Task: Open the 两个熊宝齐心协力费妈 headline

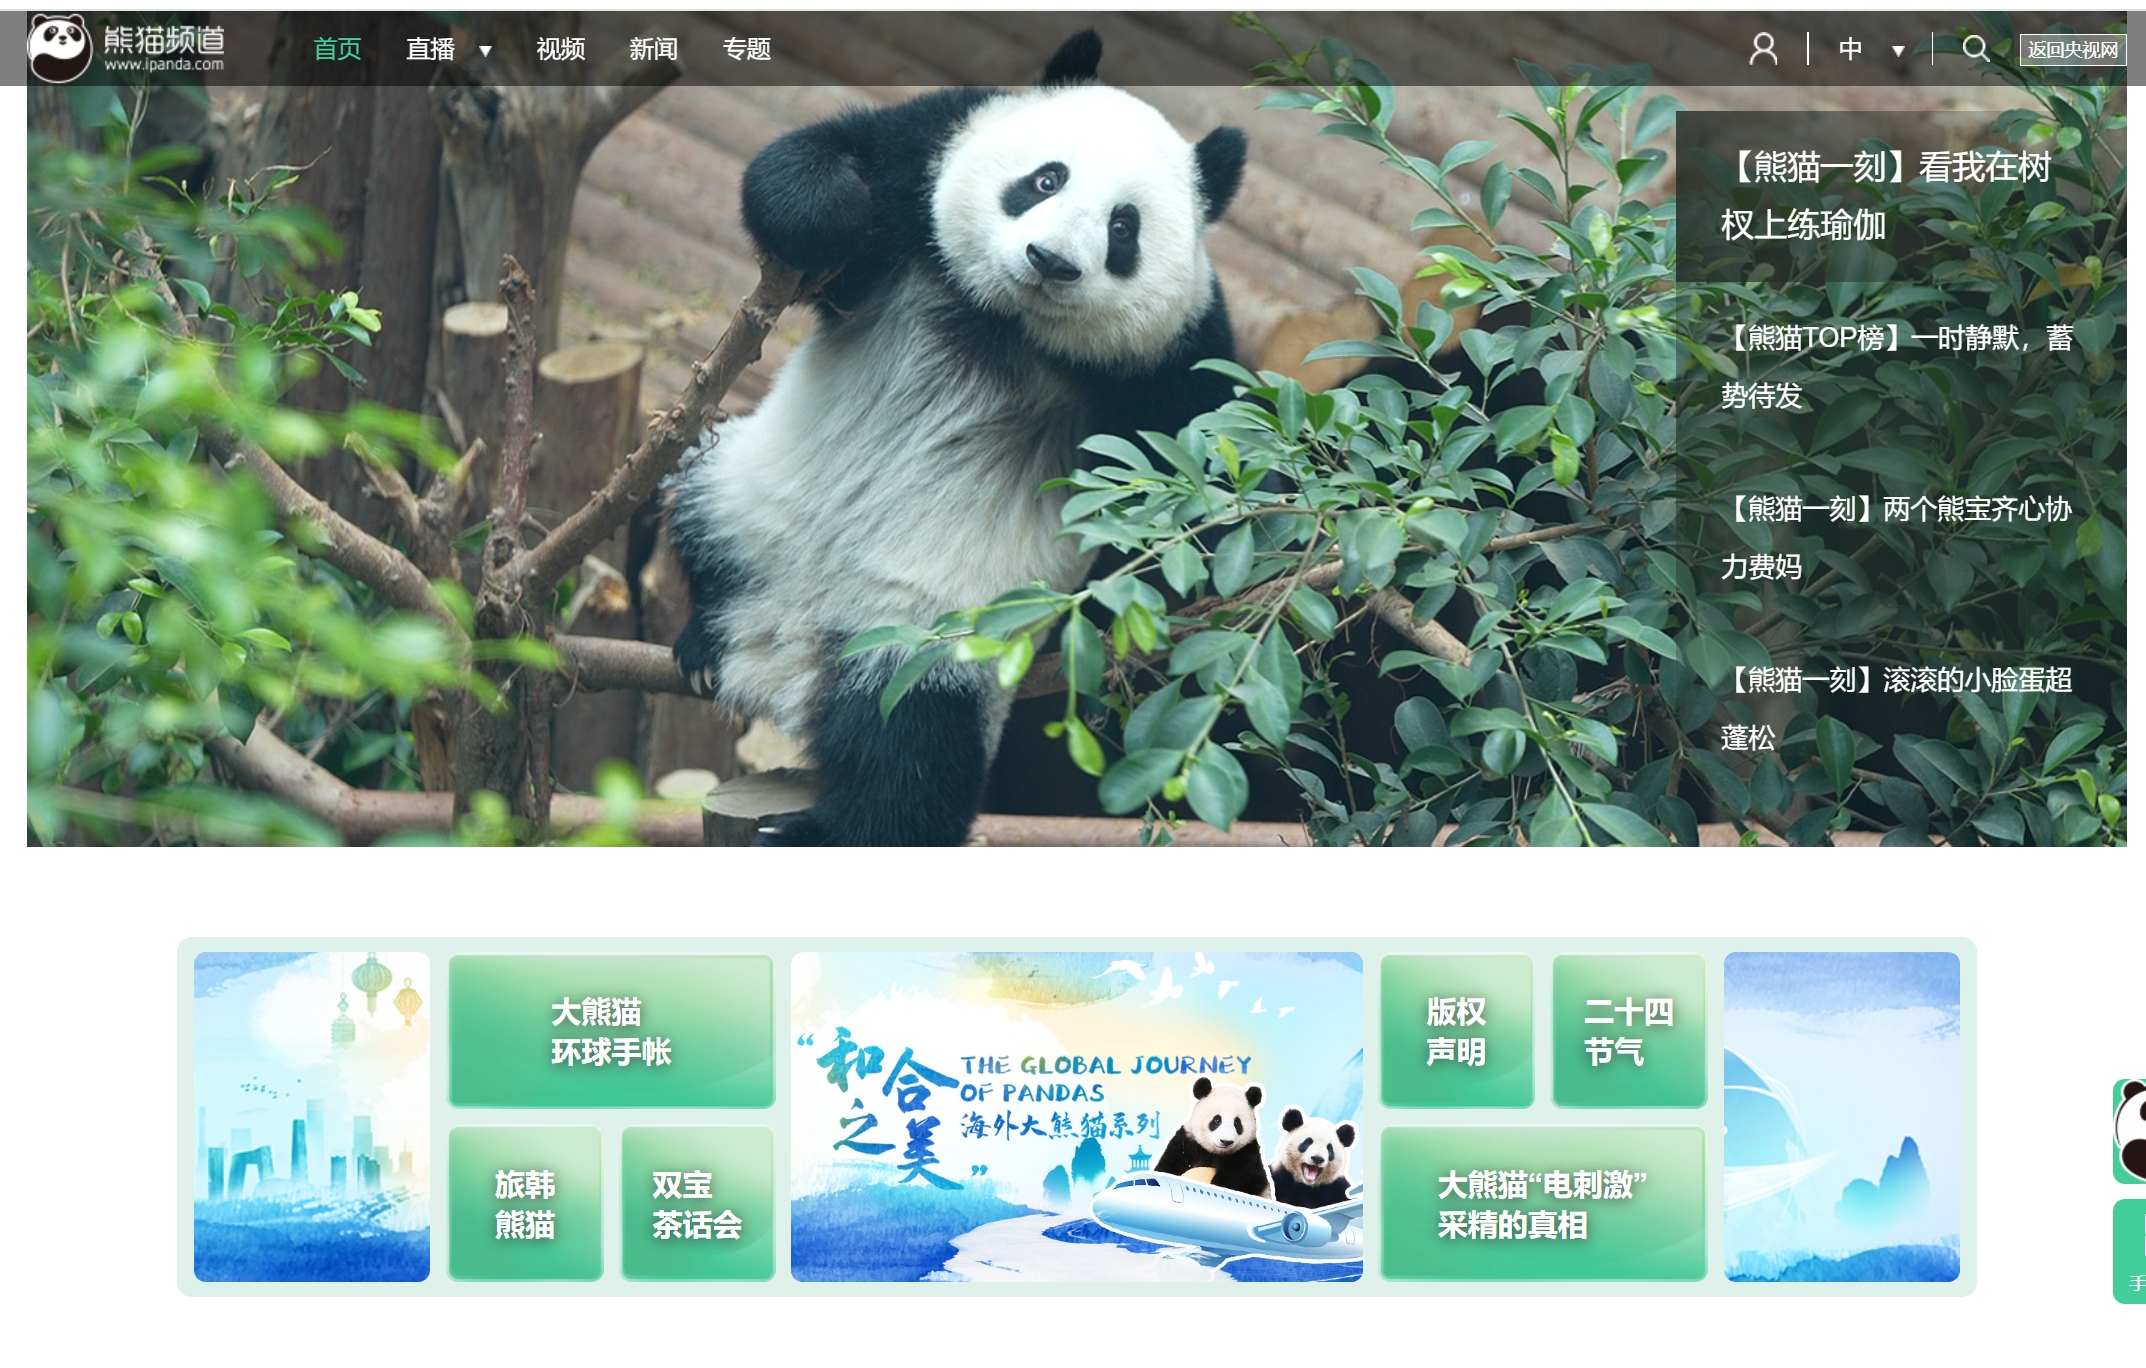Action: (x=1895, y=537)
